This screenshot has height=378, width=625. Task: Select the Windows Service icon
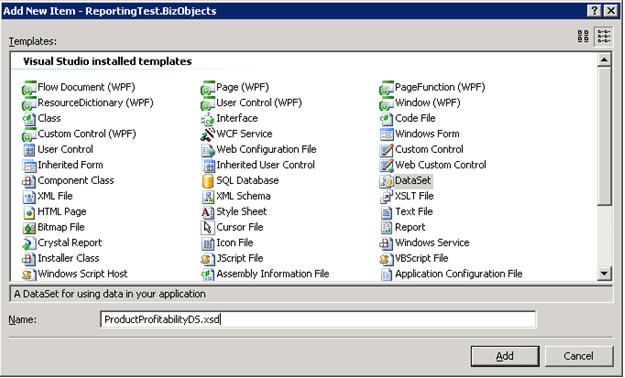(386, 243)
